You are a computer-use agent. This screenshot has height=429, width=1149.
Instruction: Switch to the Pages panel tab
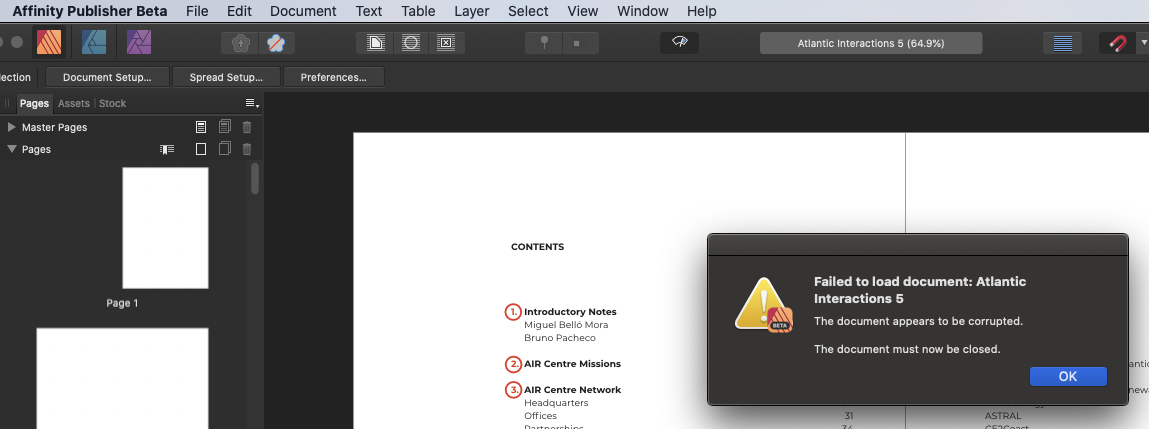pos(34,103)
